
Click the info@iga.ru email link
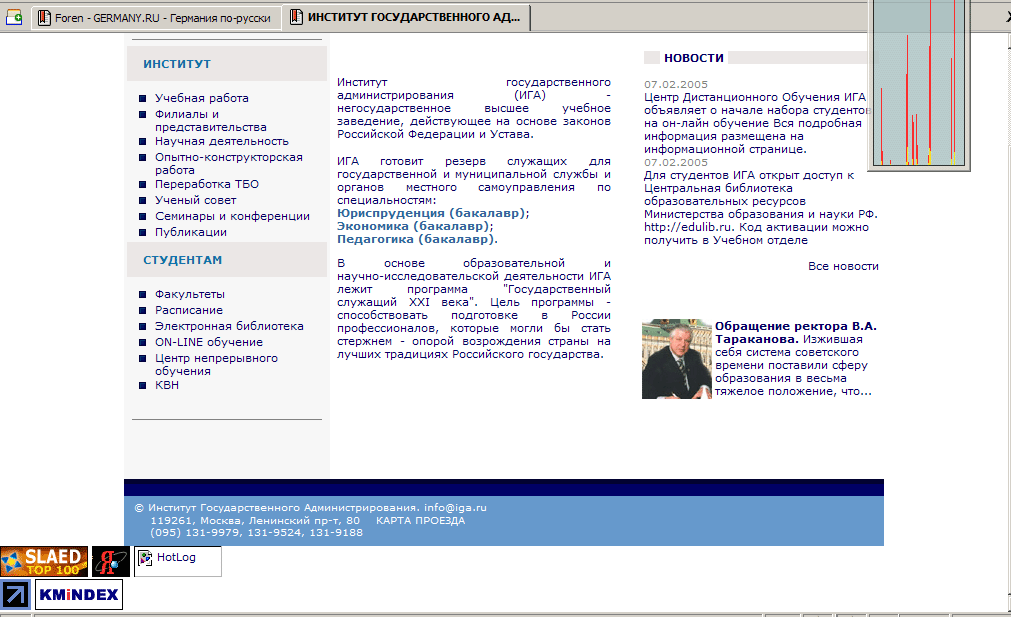455,508
